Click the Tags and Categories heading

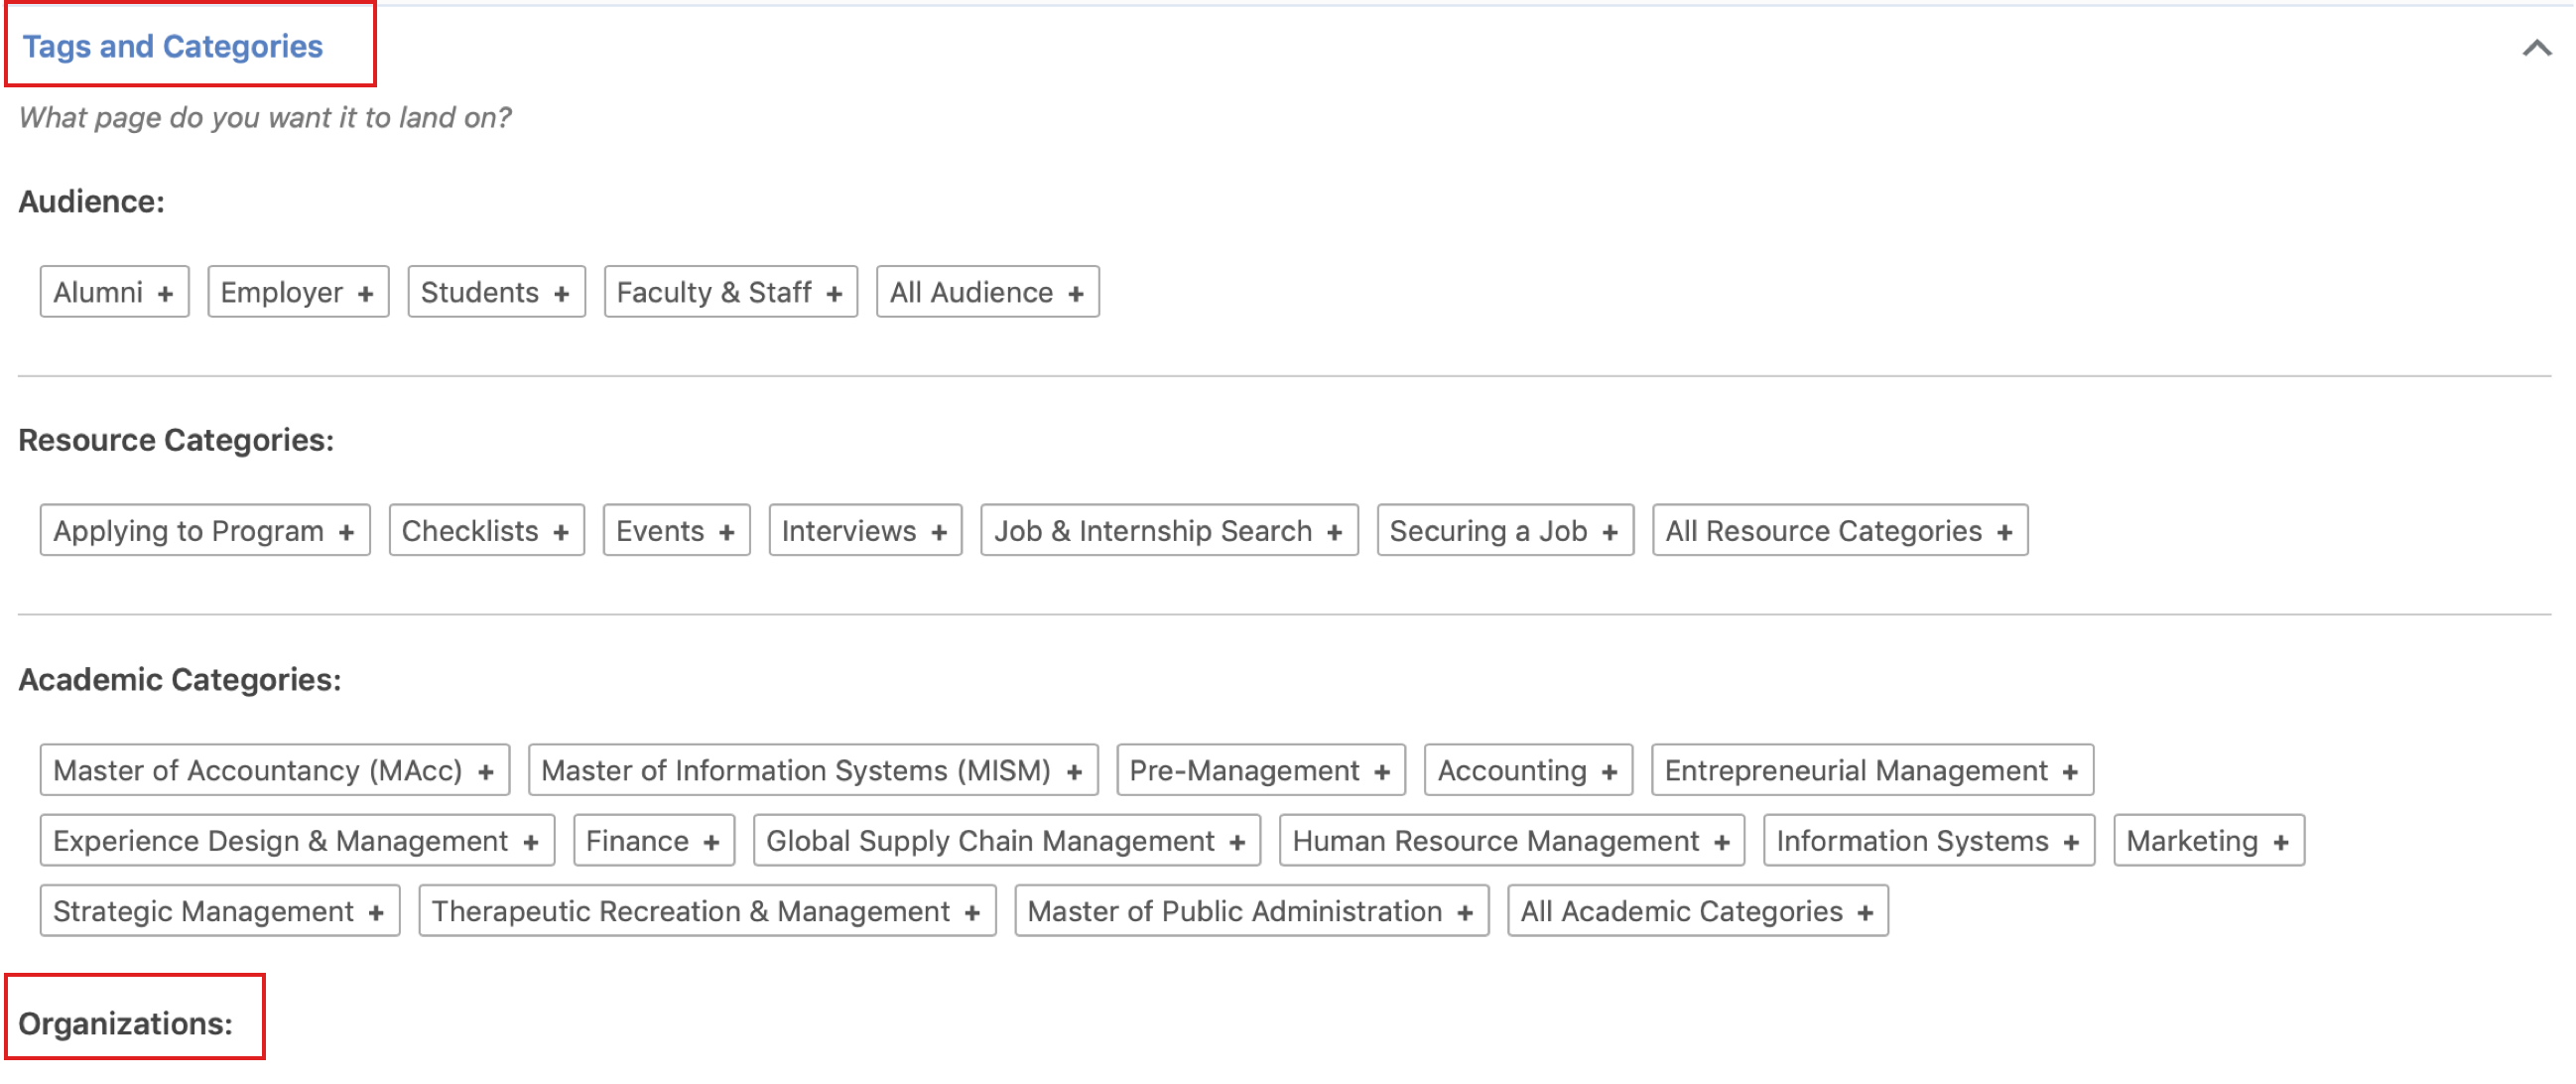click(x=173, y=46)
